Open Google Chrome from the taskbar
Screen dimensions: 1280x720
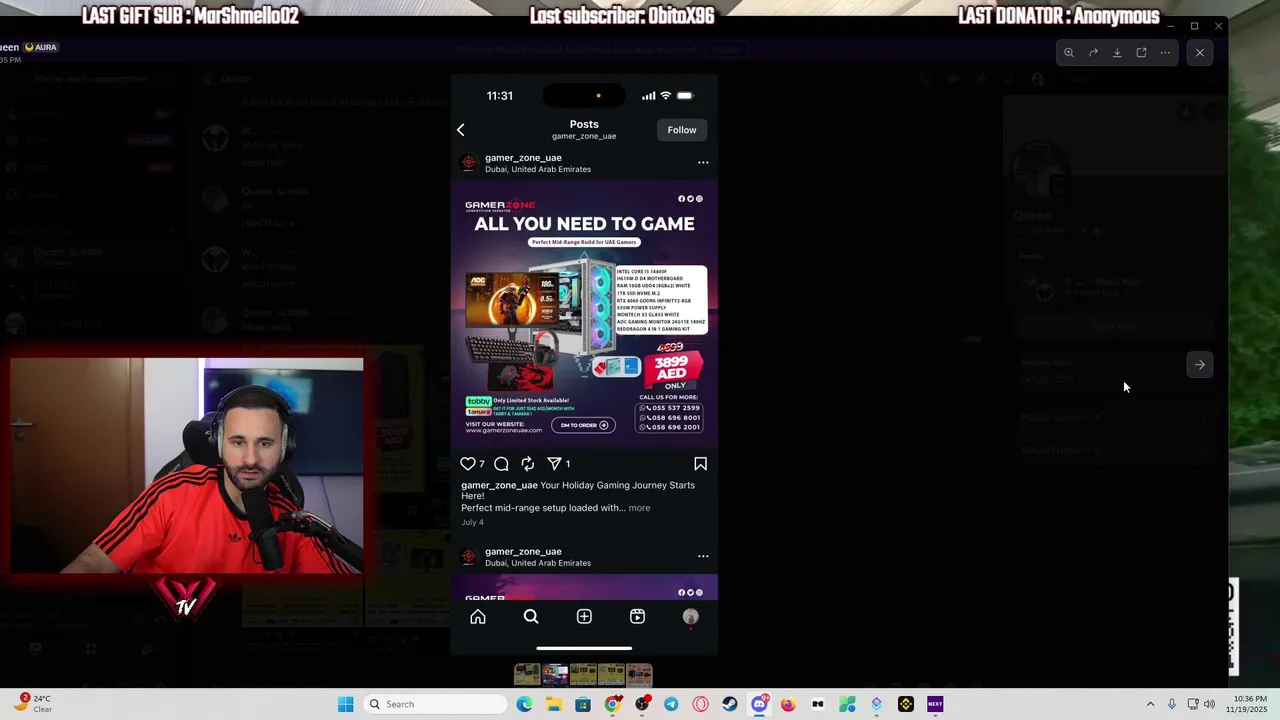click(x=612, y=704)
